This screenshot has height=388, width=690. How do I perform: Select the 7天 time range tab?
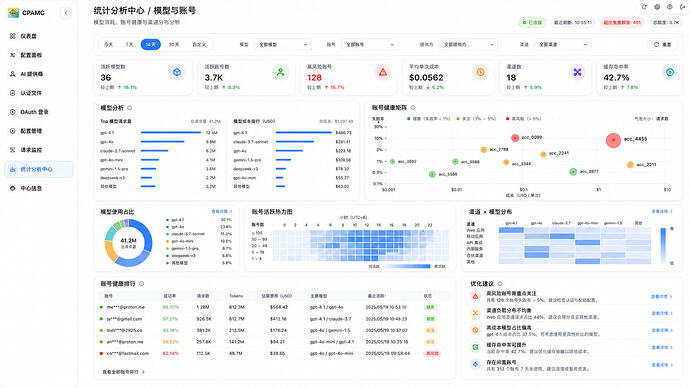(x=129, y=44)
